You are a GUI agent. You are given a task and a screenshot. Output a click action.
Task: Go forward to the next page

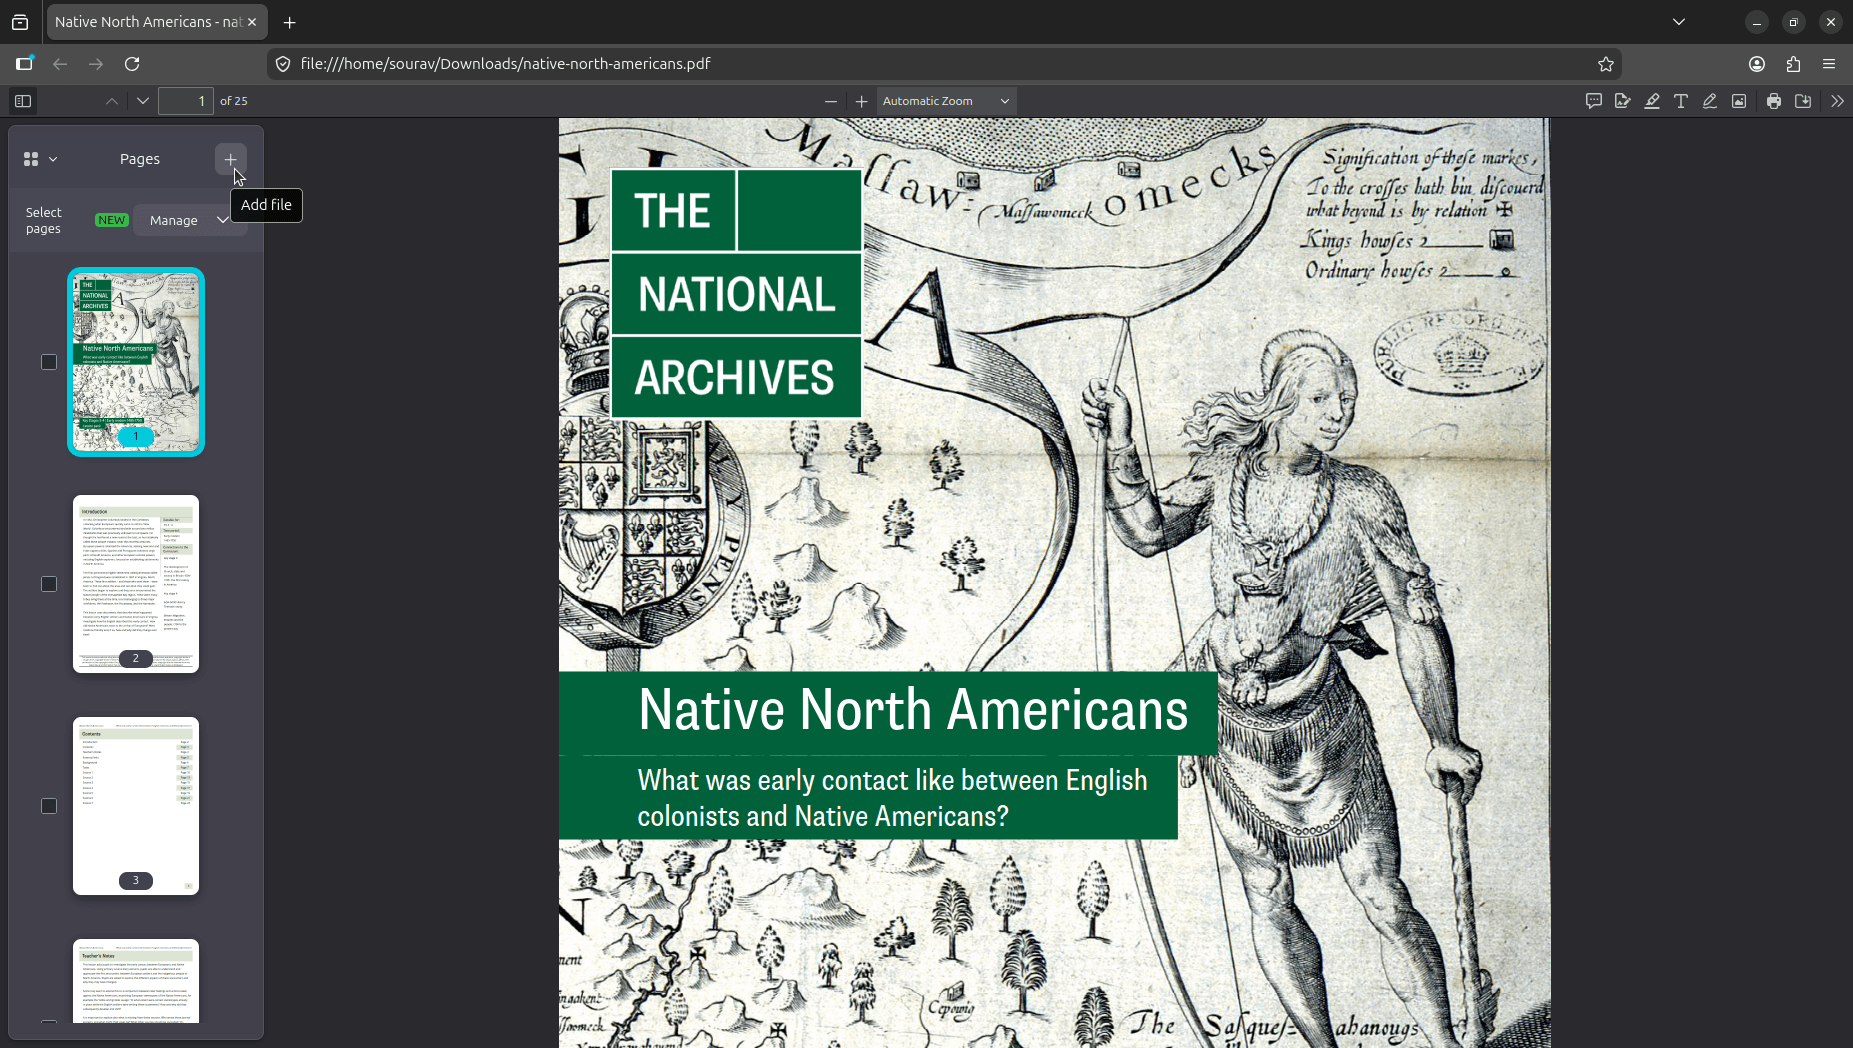[96, 64]
